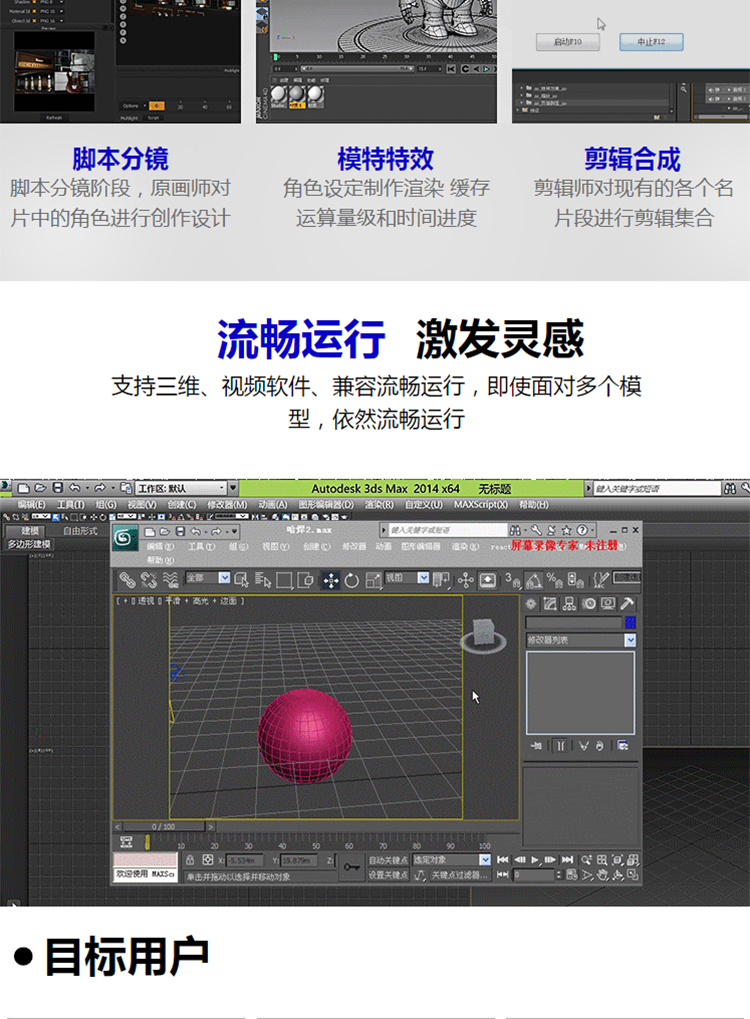Open 关键点过滤器 key filters
The width and height of the screenshot is (750, 1019).
click(459, 875)
